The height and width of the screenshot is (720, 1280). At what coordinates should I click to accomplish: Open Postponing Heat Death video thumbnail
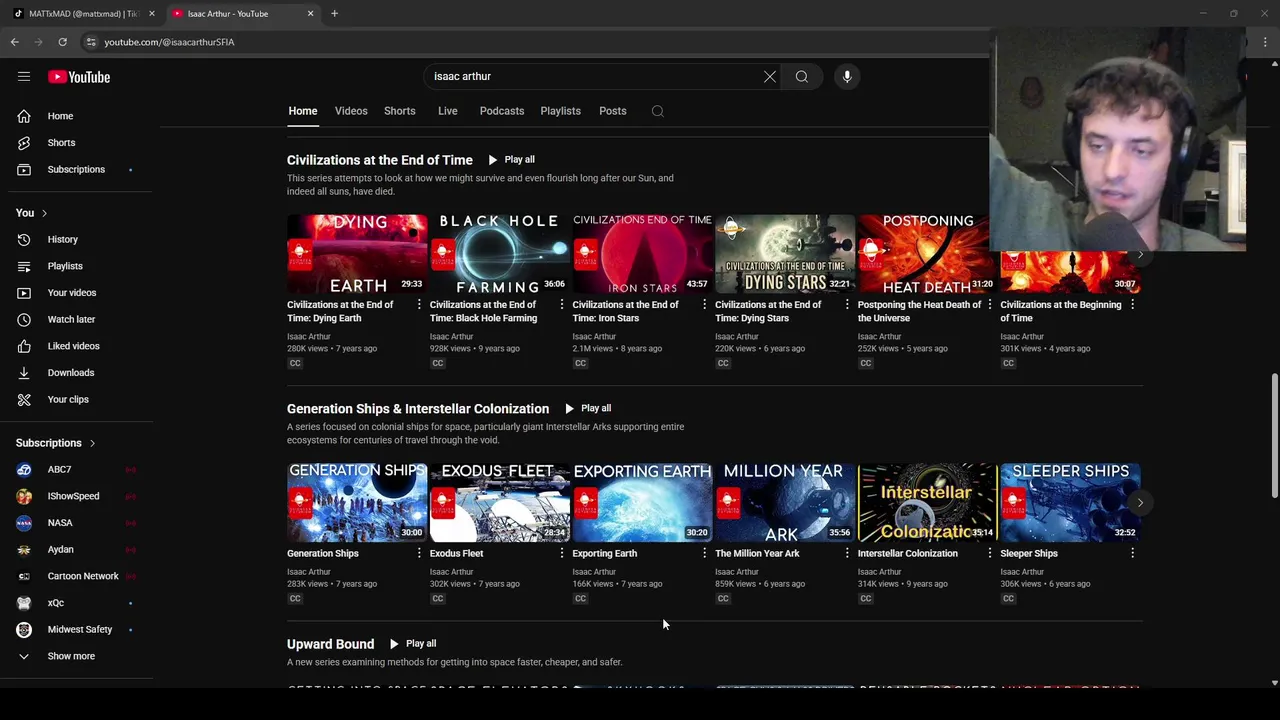tap(927, 253)
